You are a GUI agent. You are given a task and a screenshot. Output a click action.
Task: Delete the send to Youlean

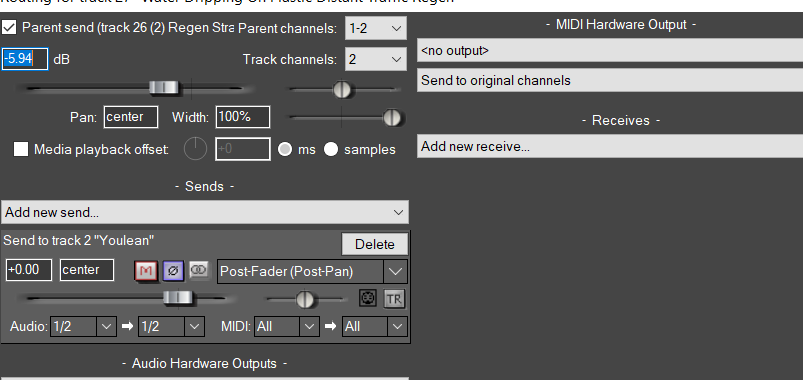[375, 244]
